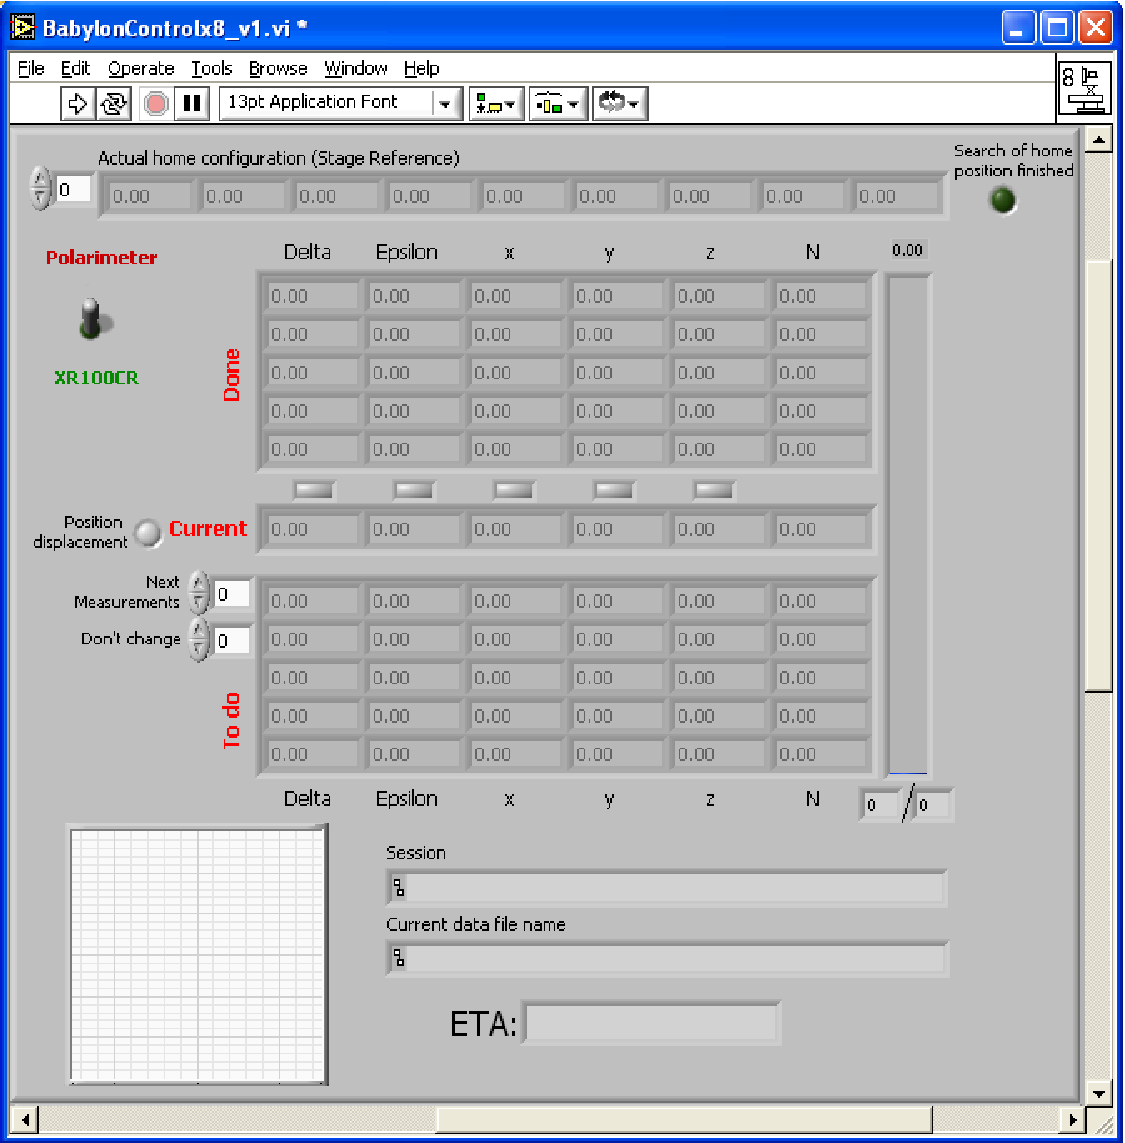Click the Next Measurements index number field

[x=232, y=594]
